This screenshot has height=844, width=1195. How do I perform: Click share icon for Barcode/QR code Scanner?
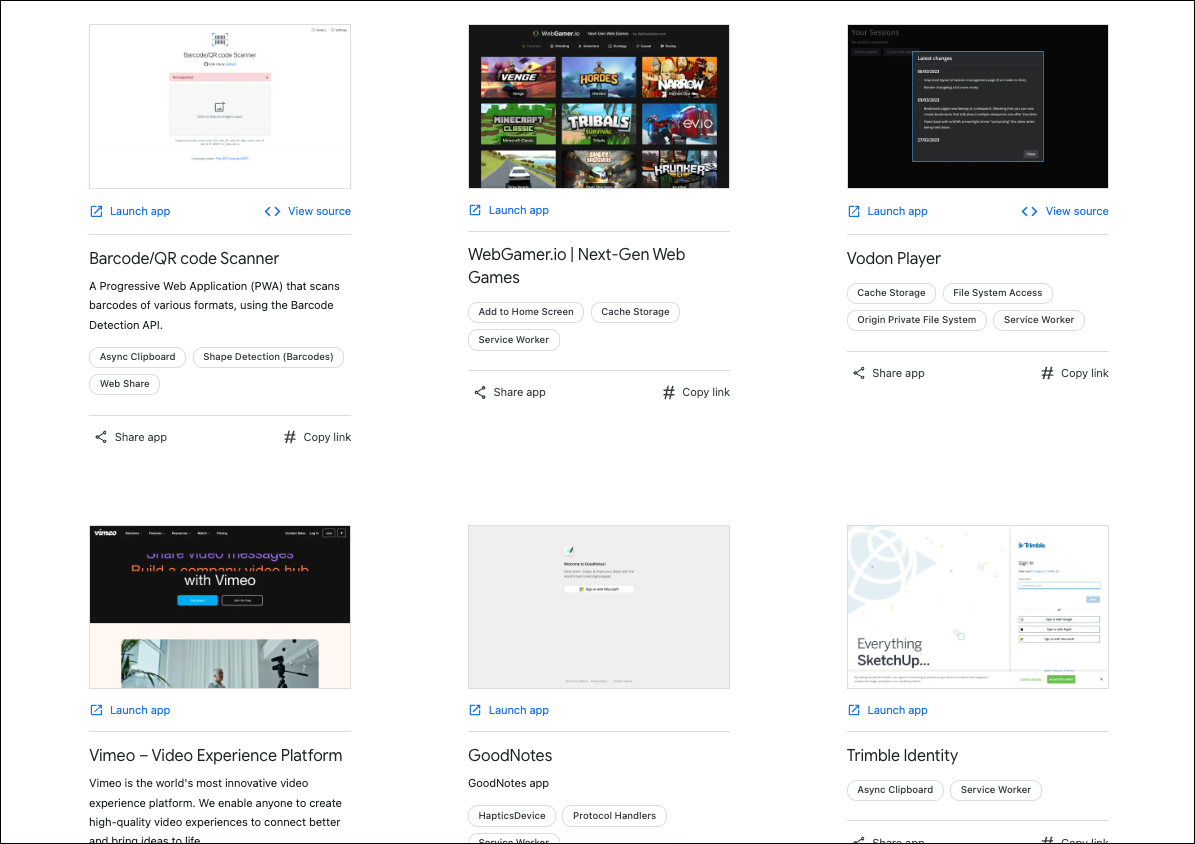[x=101, y=437]
